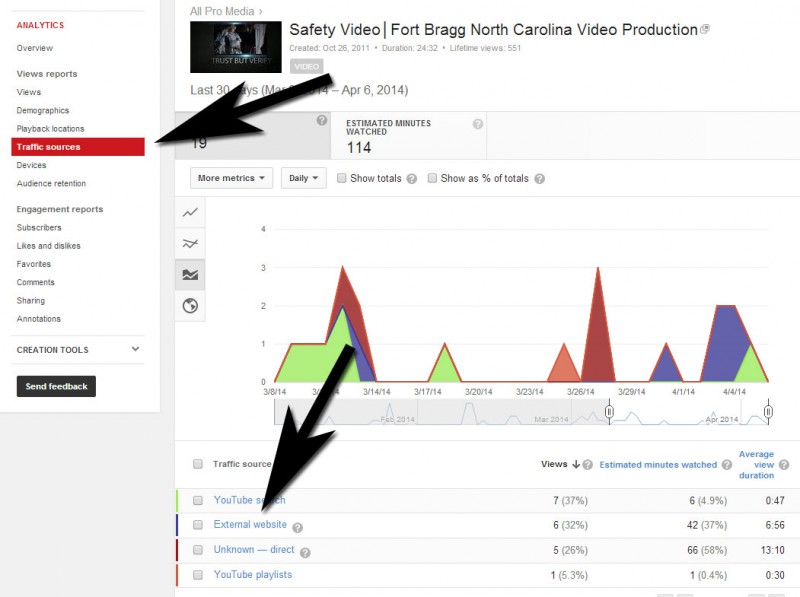Screen dimensions: 800x597
Task: Open the Unknown — direct traffic source link
Action: click(x=254, y=550)
